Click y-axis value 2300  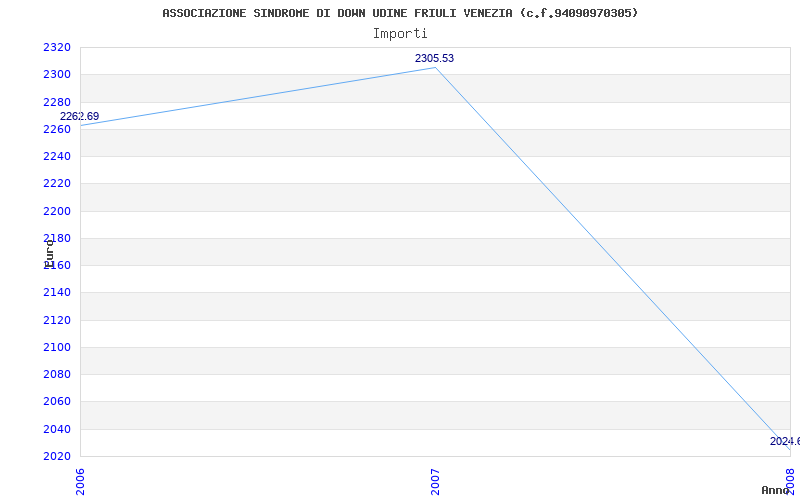coord(57,75)
